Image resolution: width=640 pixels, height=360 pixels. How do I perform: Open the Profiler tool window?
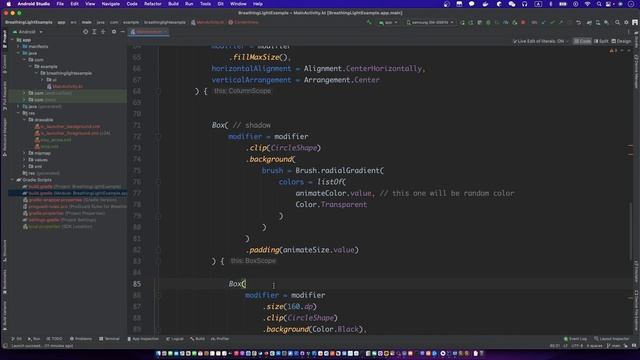tap(220, 339)
